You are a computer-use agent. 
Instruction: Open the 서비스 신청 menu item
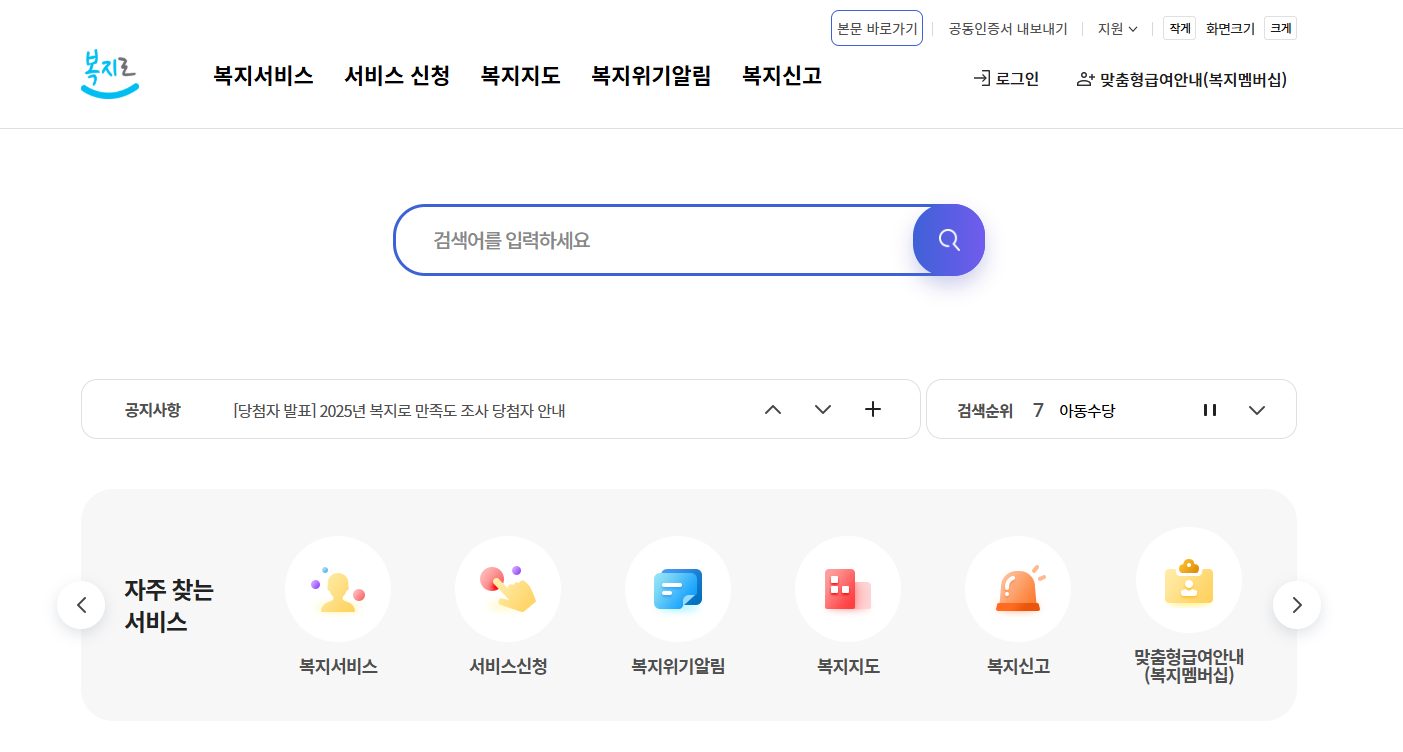tap(396, 76)
